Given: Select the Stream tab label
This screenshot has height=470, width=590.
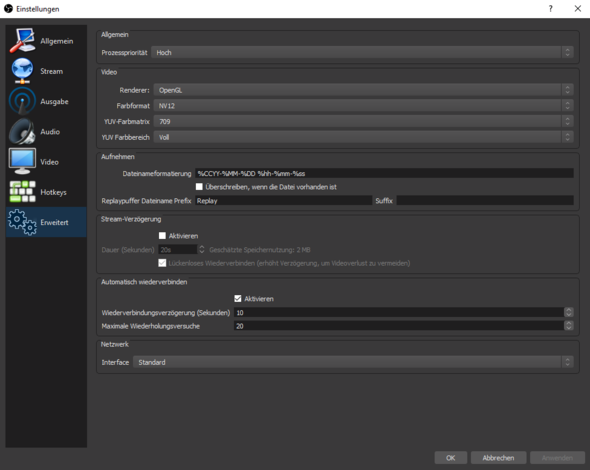Looking at the screenshot, I should (x=52, y=71).
